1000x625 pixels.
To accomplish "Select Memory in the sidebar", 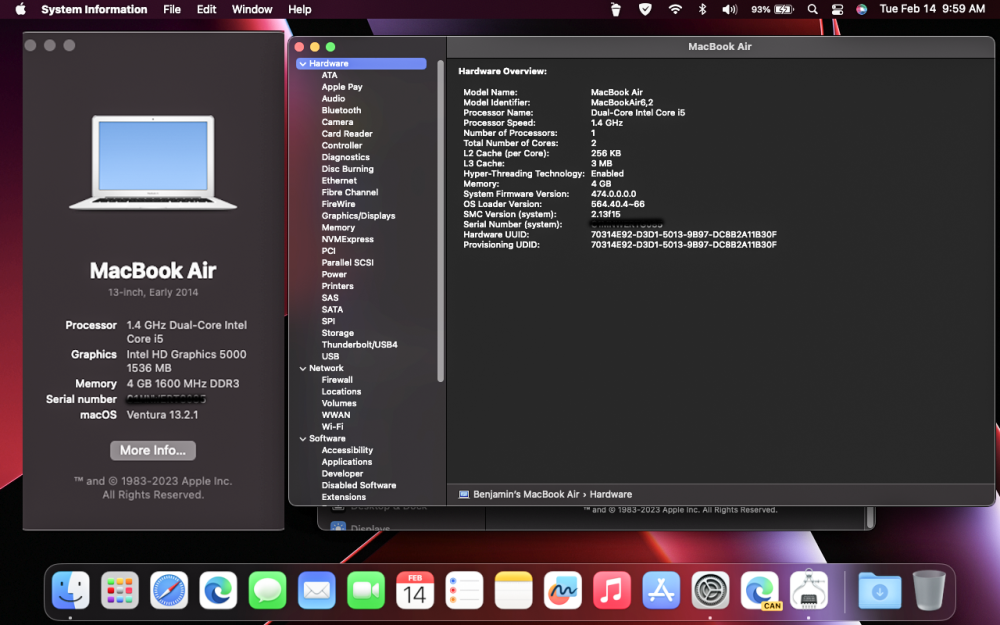I will click(338, 228).
